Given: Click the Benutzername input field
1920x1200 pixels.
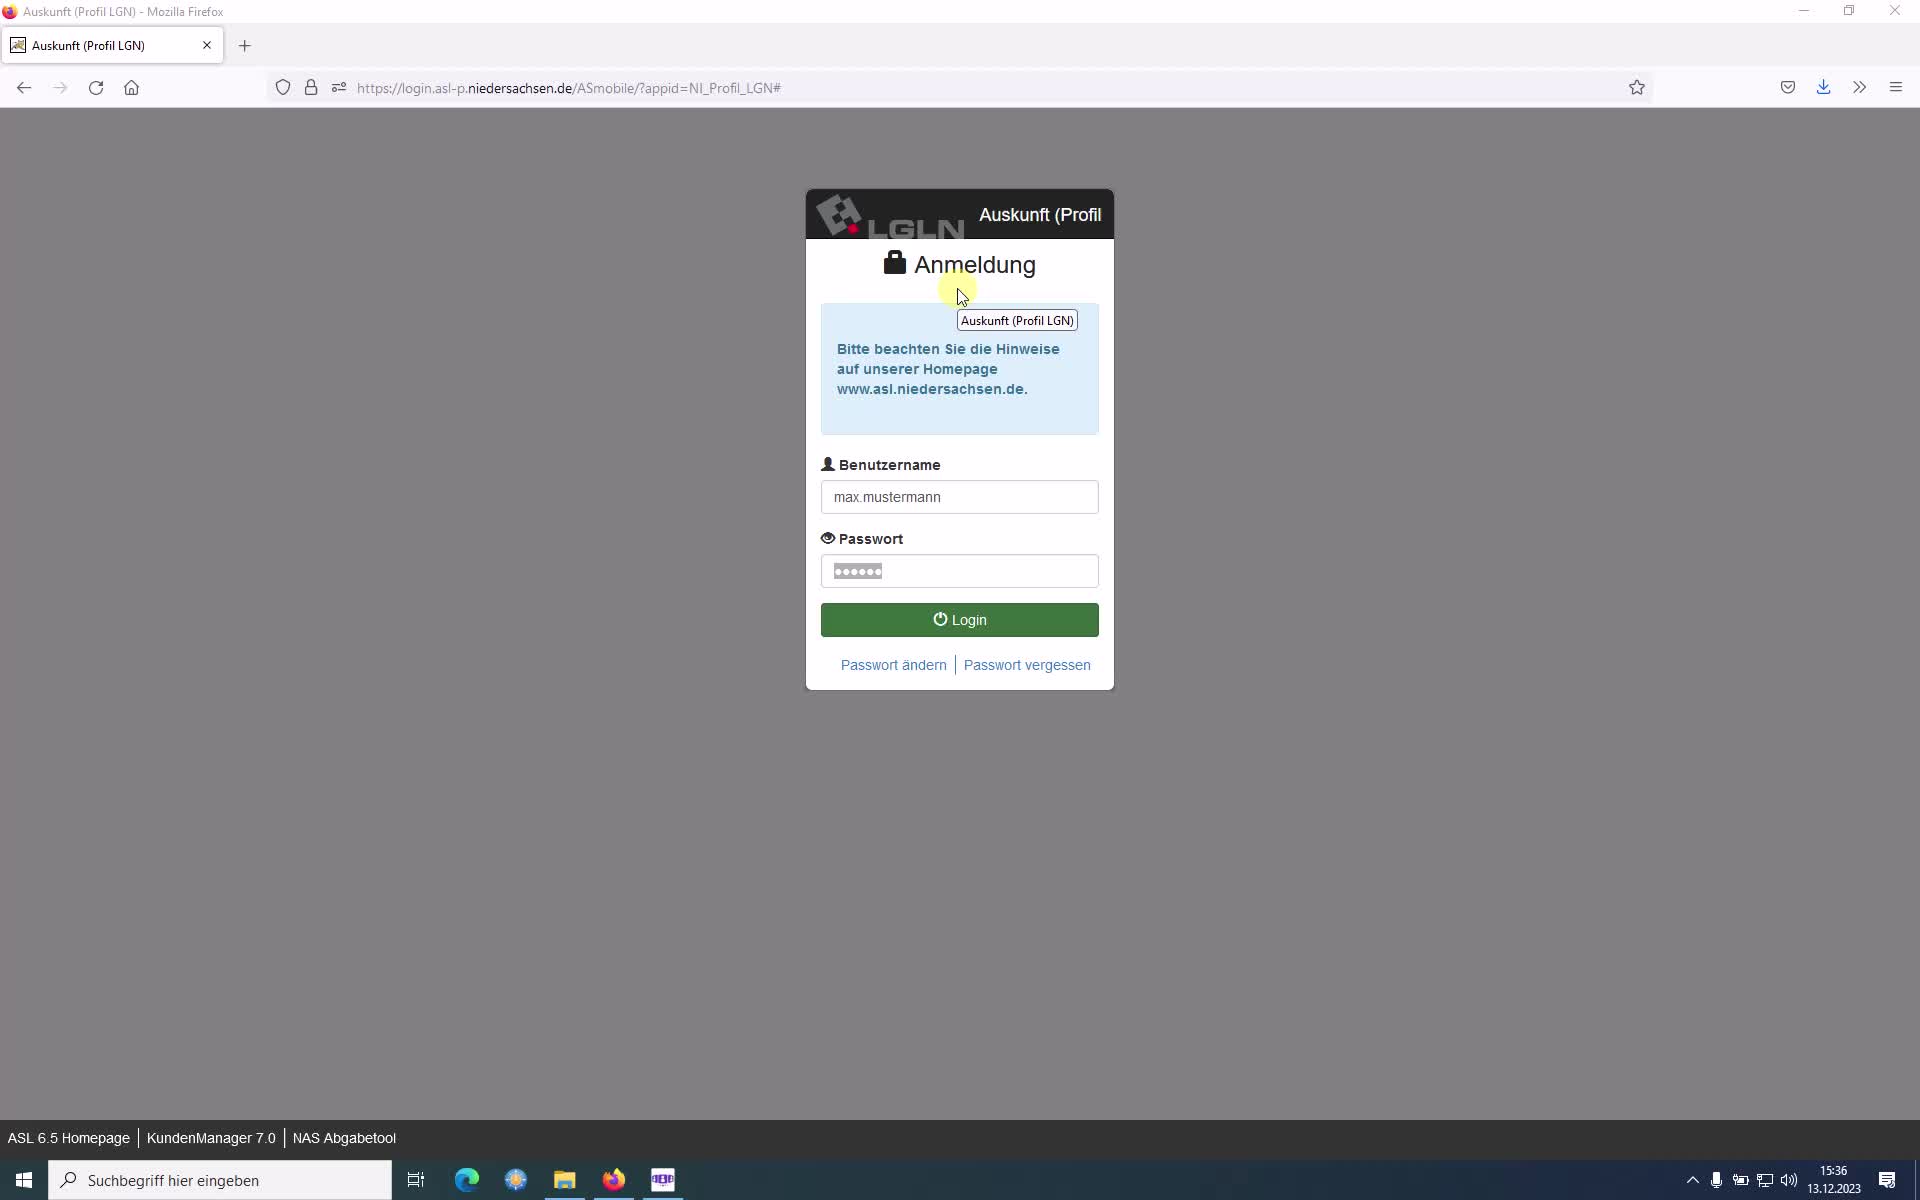Looking at the screenshot, I should [959, 497].
